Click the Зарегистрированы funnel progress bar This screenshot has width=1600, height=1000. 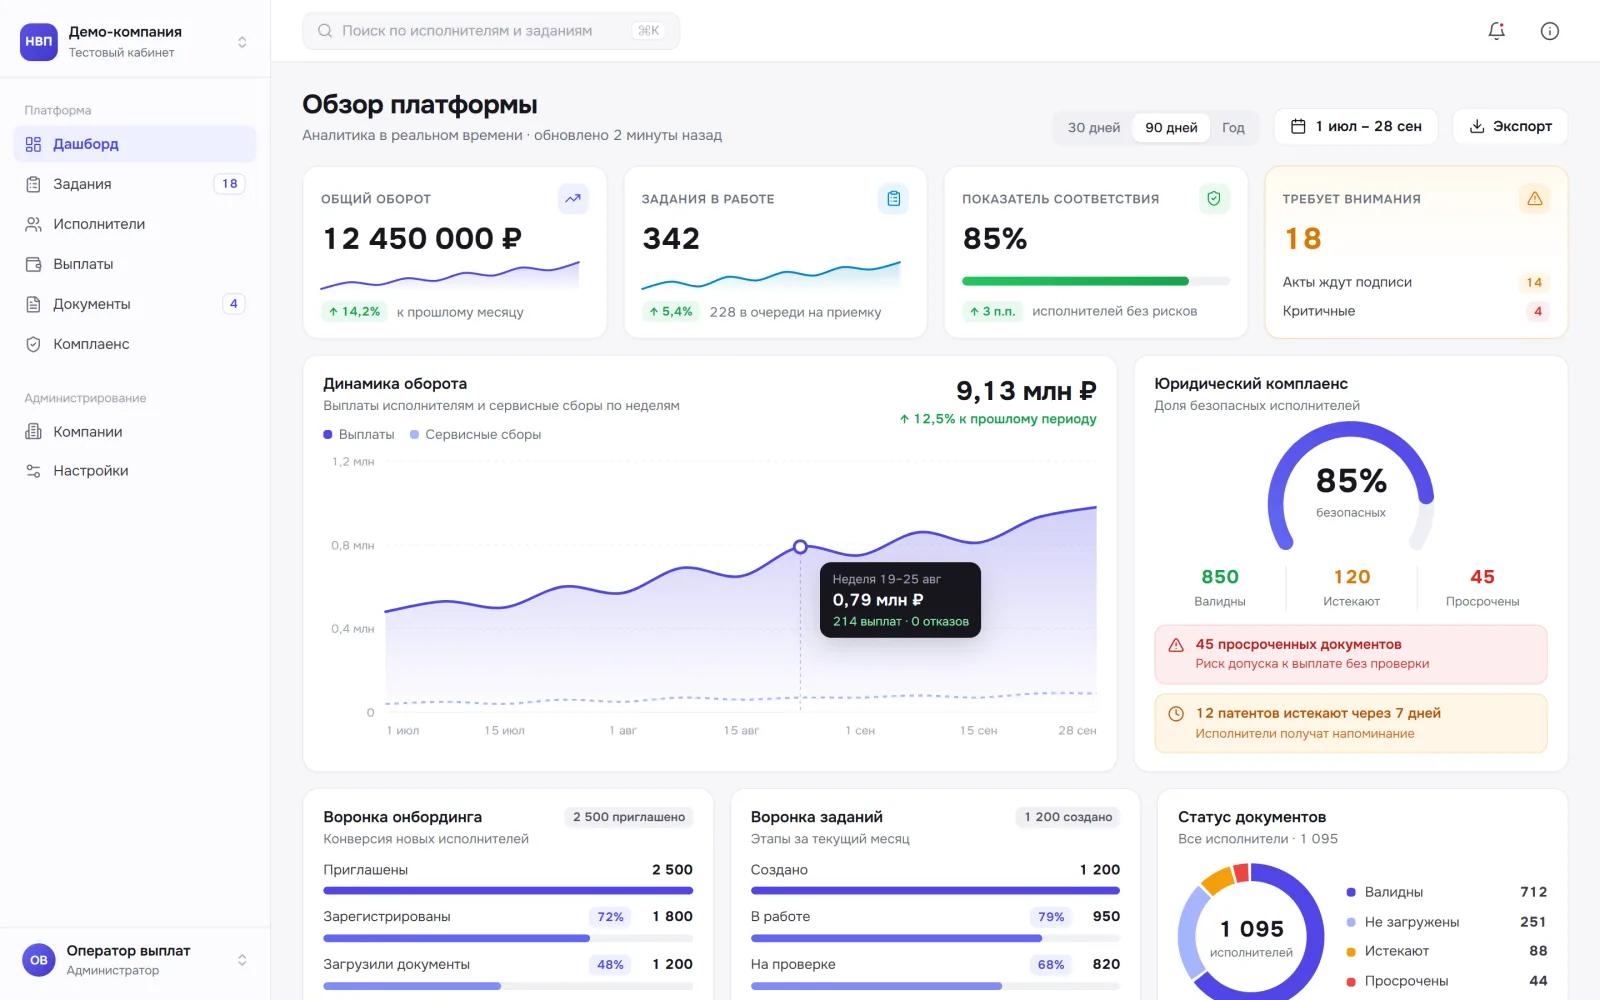tap(508, 938)
